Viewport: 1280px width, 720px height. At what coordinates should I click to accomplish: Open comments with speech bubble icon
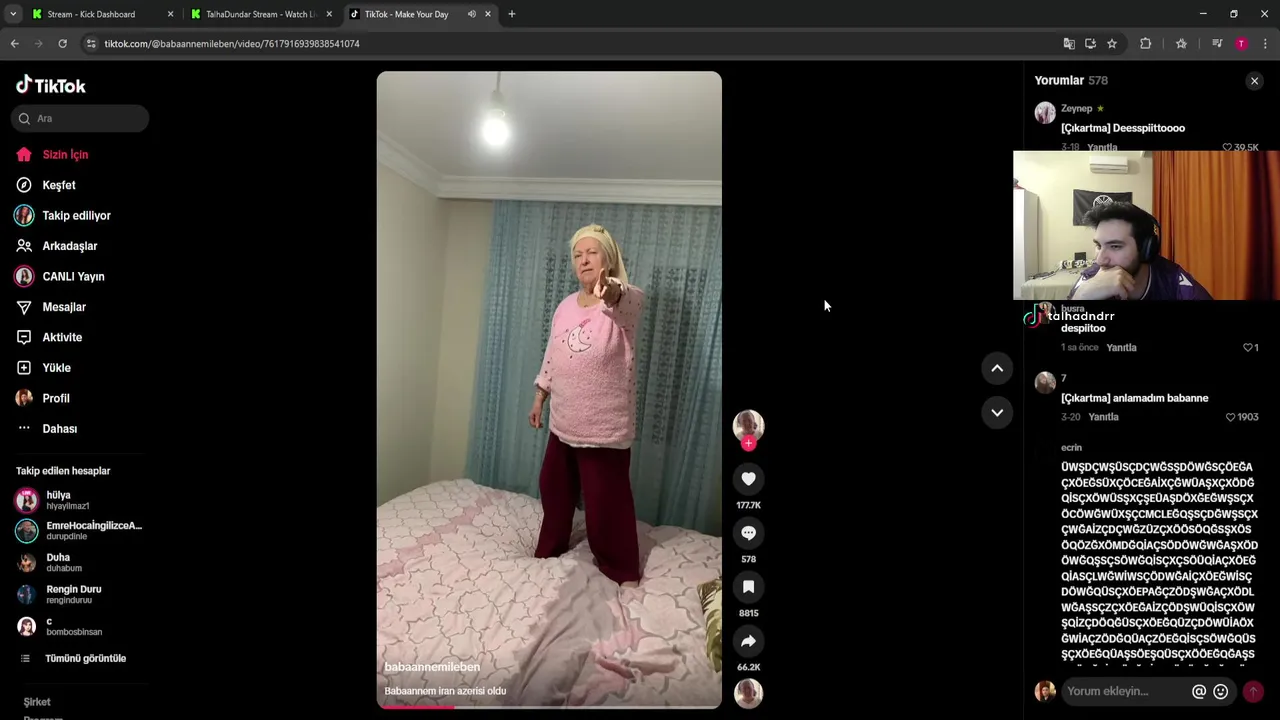click(x=748, y=533)
